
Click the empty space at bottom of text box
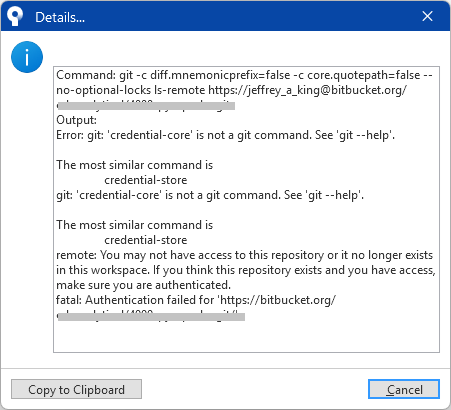[x=246, y=337]
